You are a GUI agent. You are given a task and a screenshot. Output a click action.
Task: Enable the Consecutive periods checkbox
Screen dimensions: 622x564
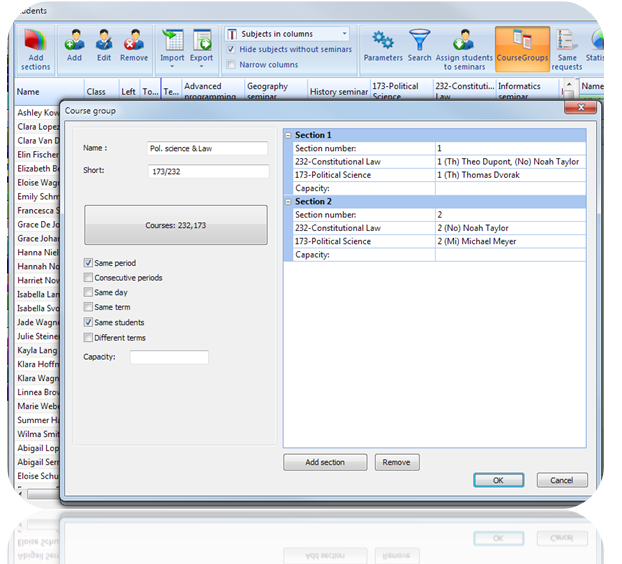89,278
